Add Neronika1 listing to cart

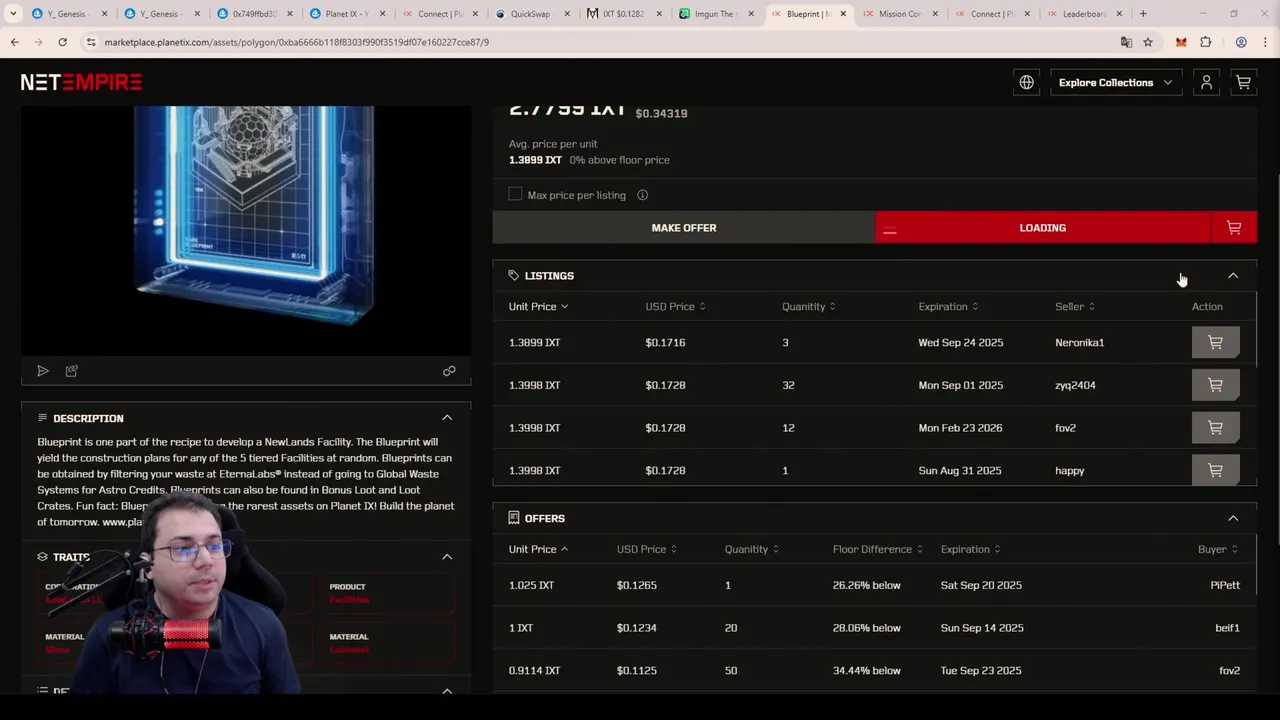[x=1215, y=342]
